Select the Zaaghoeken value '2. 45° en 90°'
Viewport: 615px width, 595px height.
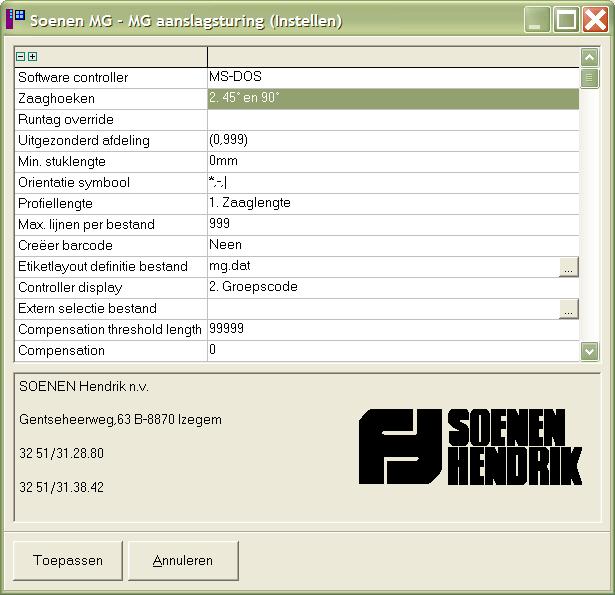point(393,98)
